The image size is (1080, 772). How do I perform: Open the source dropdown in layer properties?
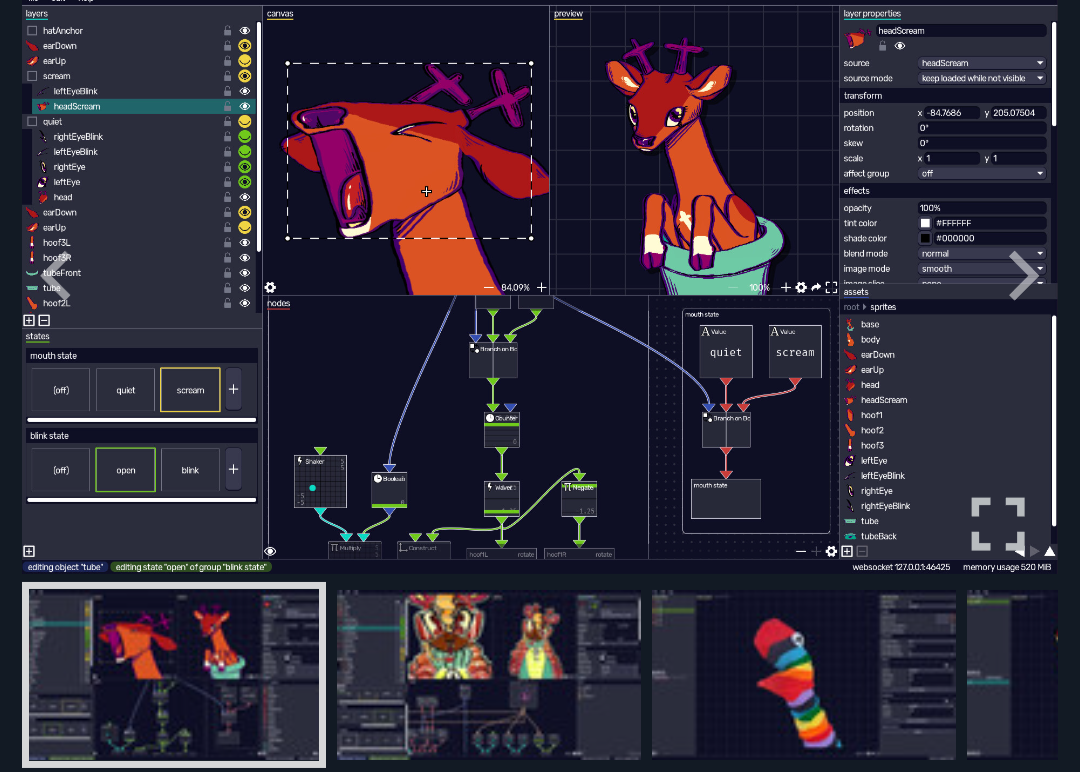tap(982, 63)
